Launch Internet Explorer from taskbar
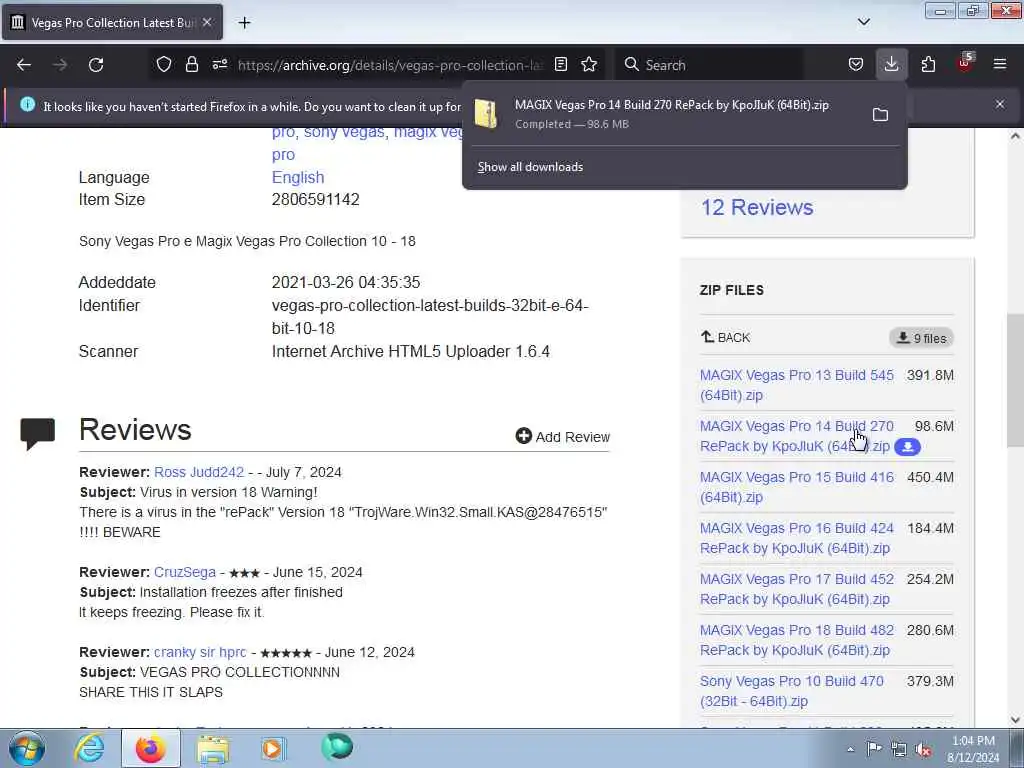The width and height of the screenshot is (1024, 768). click(89, 748)
